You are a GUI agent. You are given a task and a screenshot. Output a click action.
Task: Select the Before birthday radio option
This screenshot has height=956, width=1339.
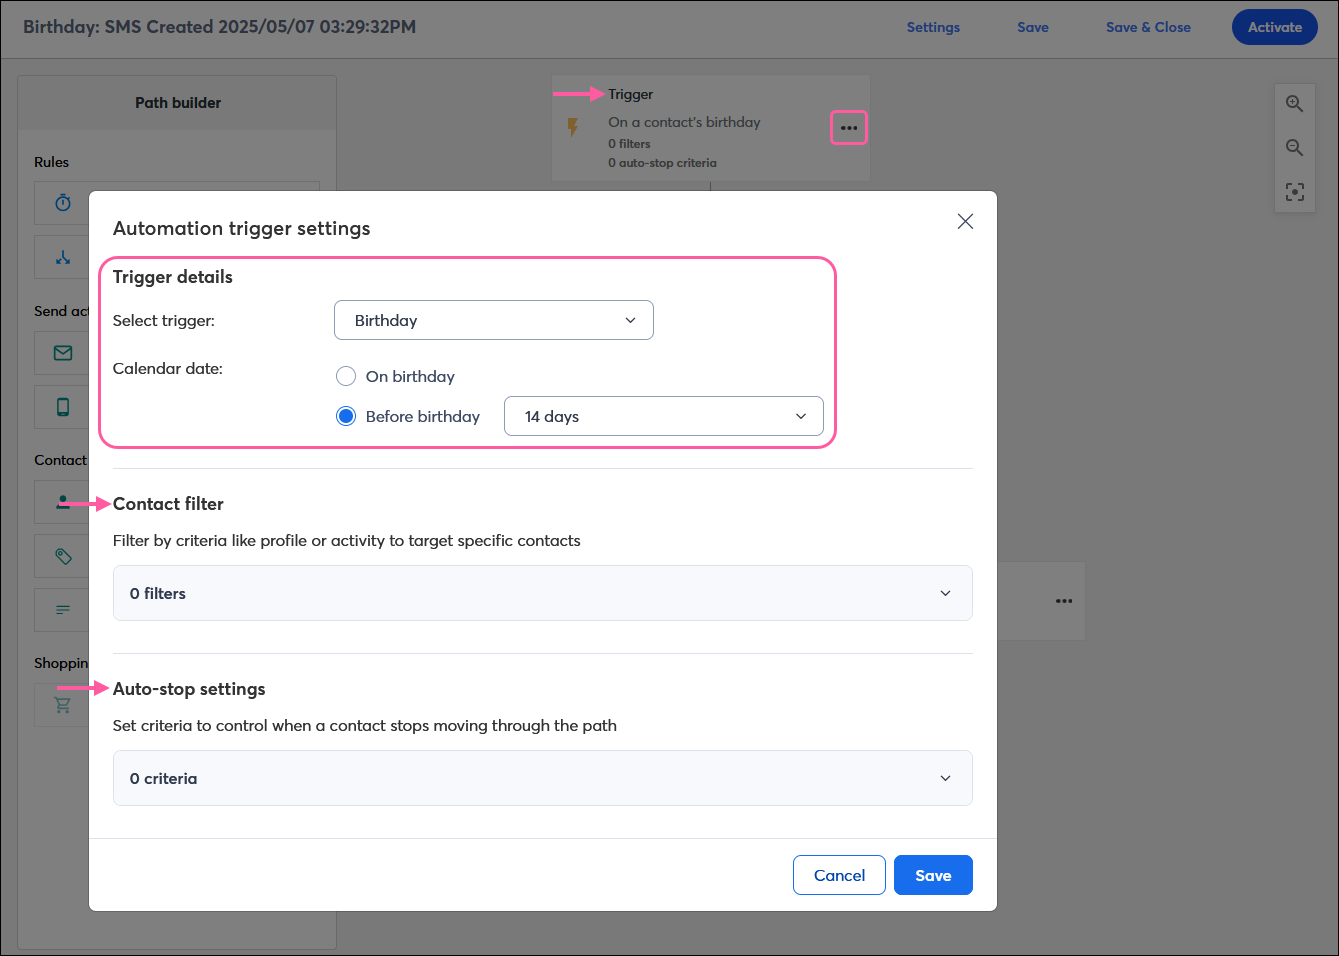point(346,416)
